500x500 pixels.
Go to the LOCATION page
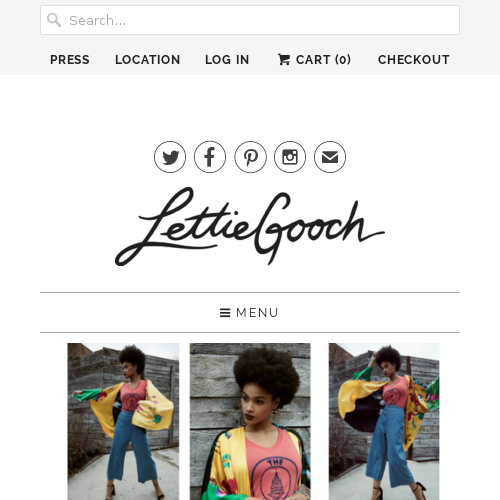coord(148,60)
